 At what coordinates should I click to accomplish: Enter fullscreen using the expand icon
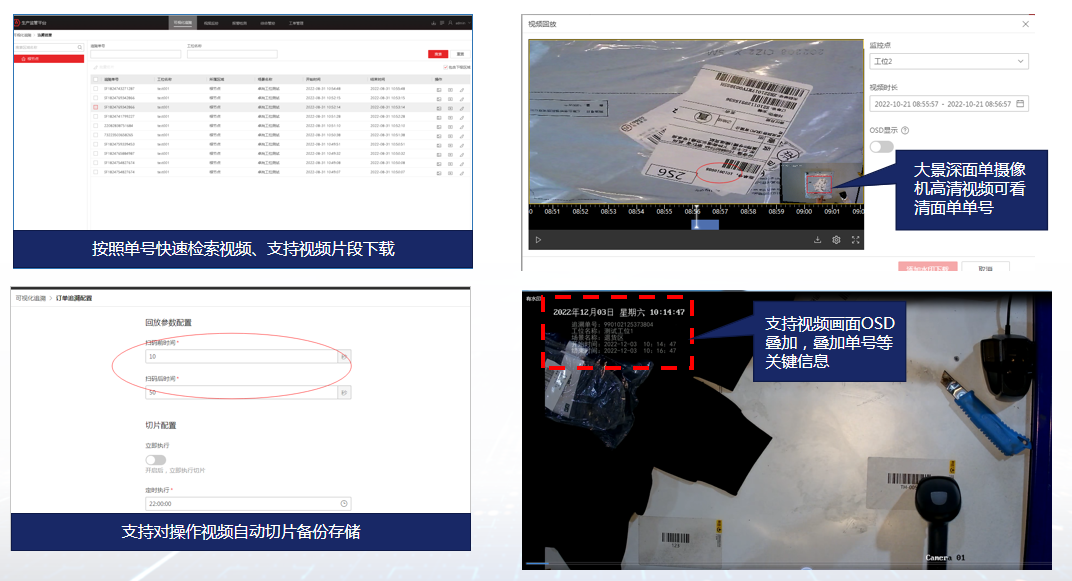855,240
